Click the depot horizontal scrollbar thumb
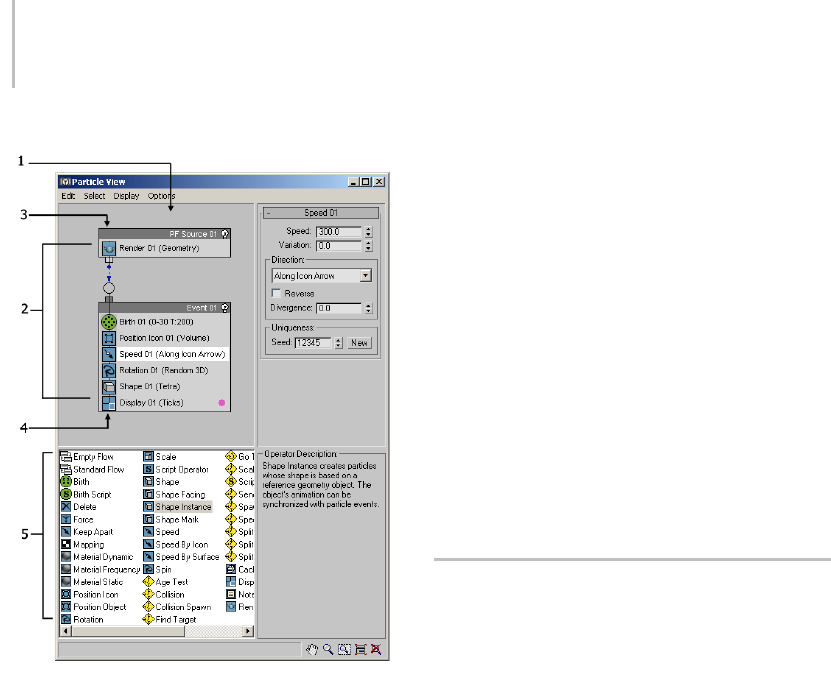This screenshot has width=831, height=673. coord(128,631)
